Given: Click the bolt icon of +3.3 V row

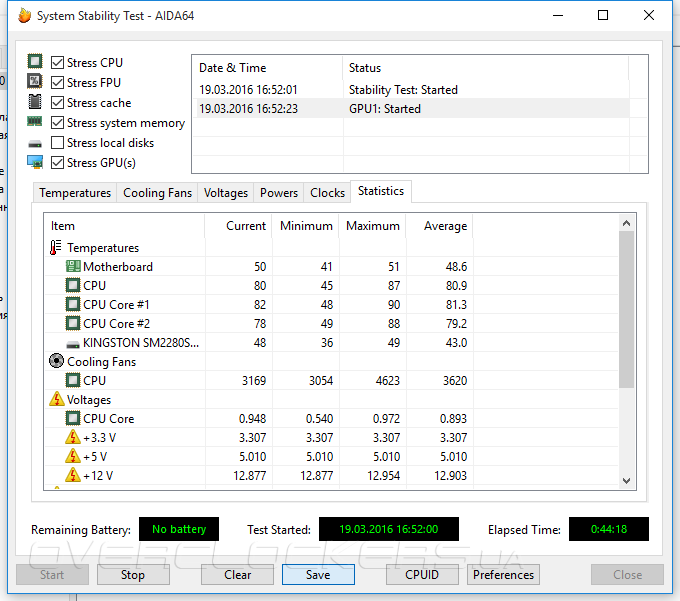Looking at the screenshot, I should click(73, 437).
